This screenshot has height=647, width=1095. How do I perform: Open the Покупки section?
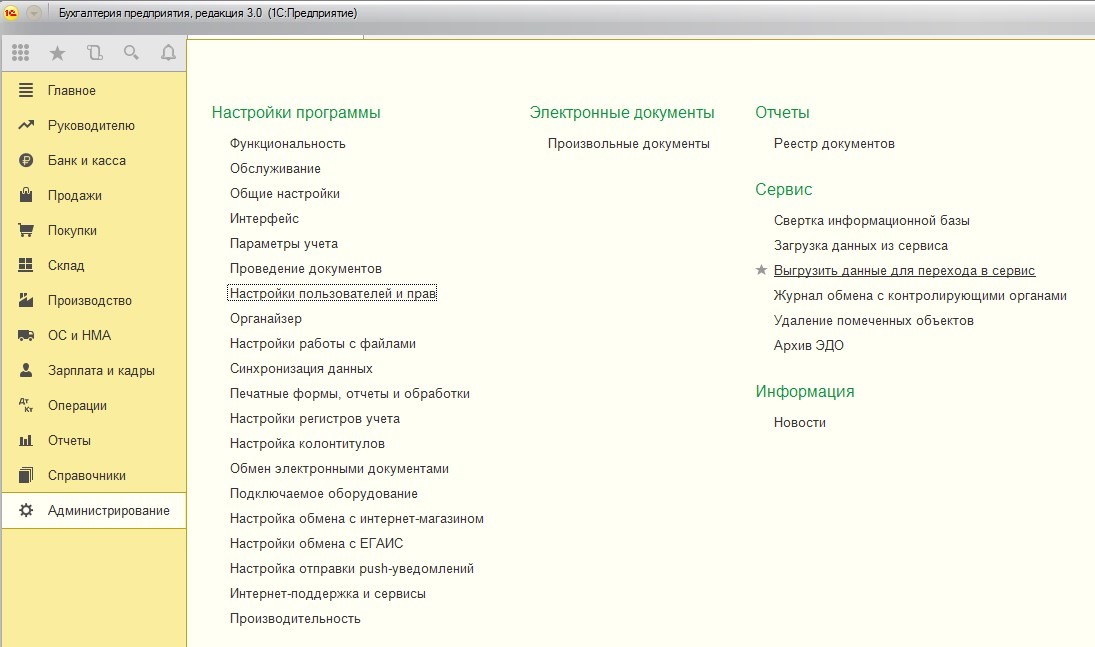pyautogui.click(x=72, y=231)
